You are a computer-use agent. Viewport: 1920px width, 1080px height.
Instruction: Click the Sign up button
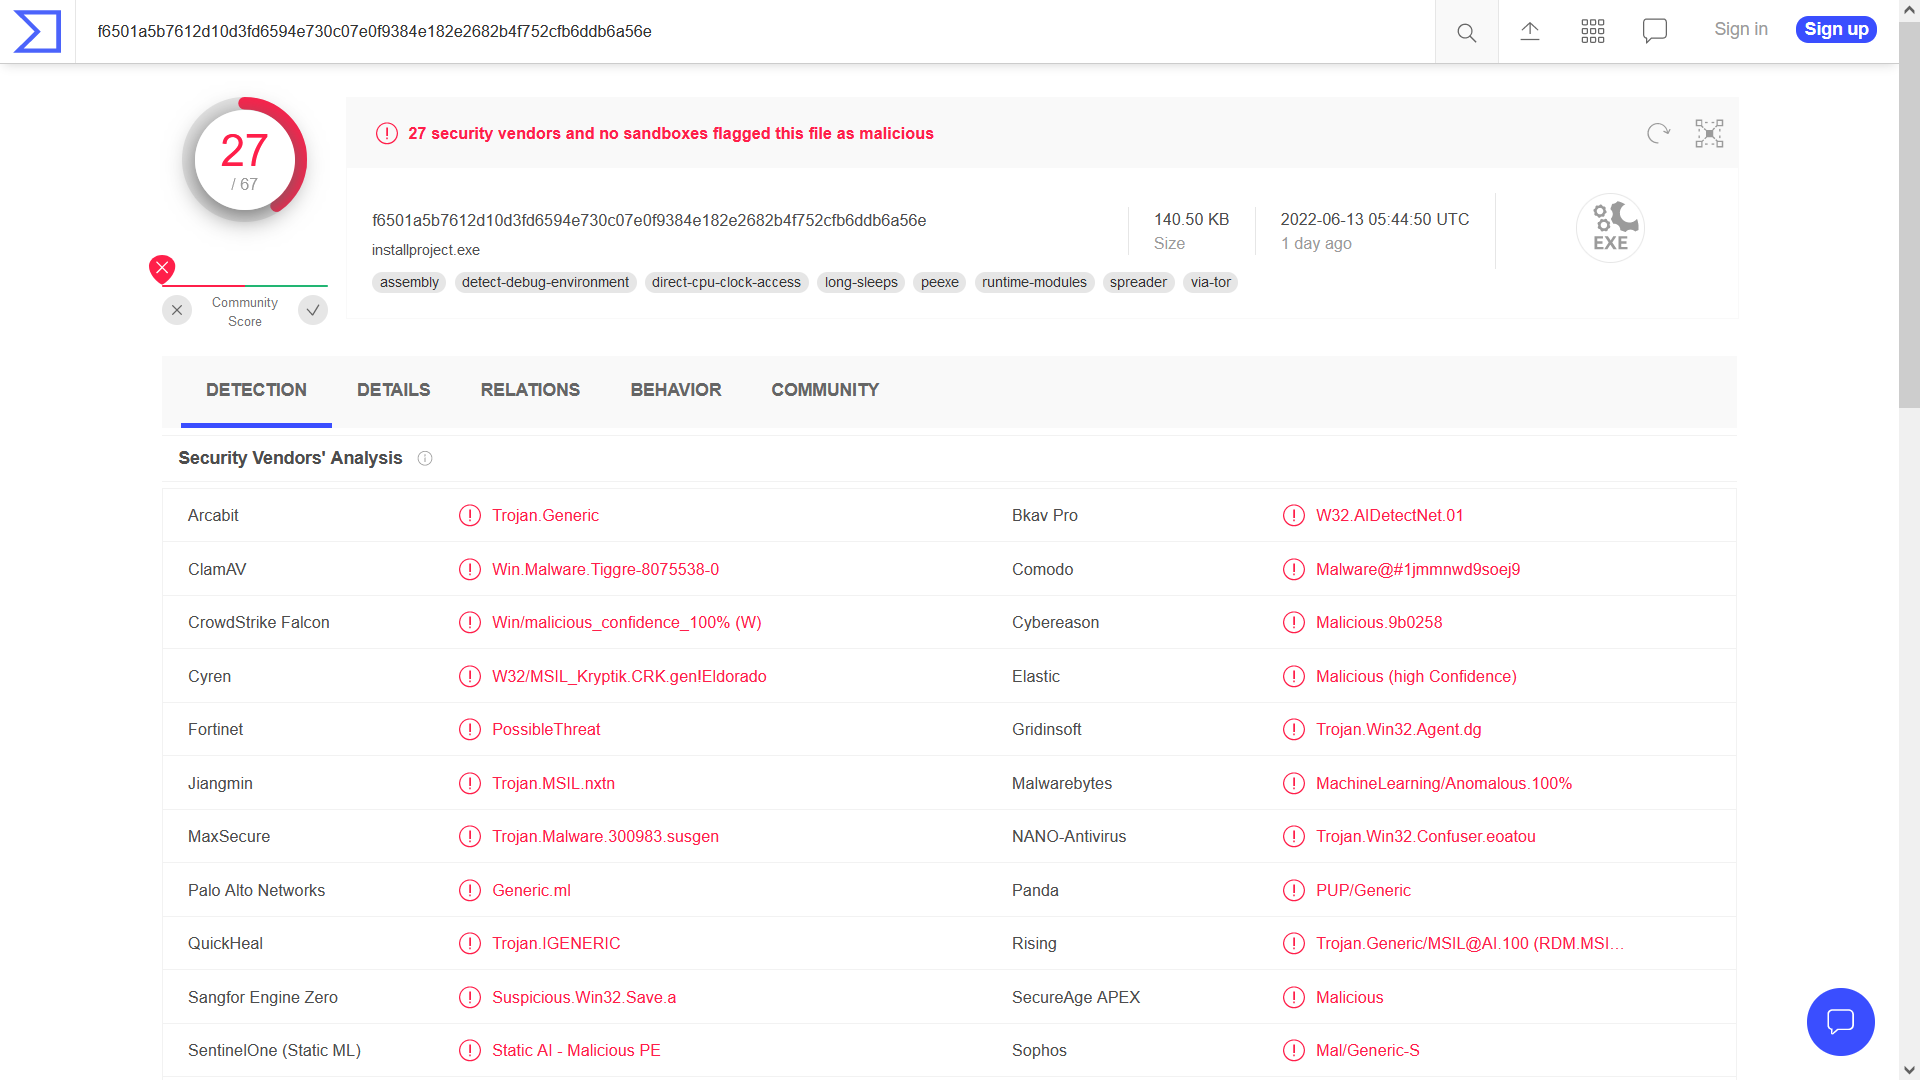point(1836,29)
